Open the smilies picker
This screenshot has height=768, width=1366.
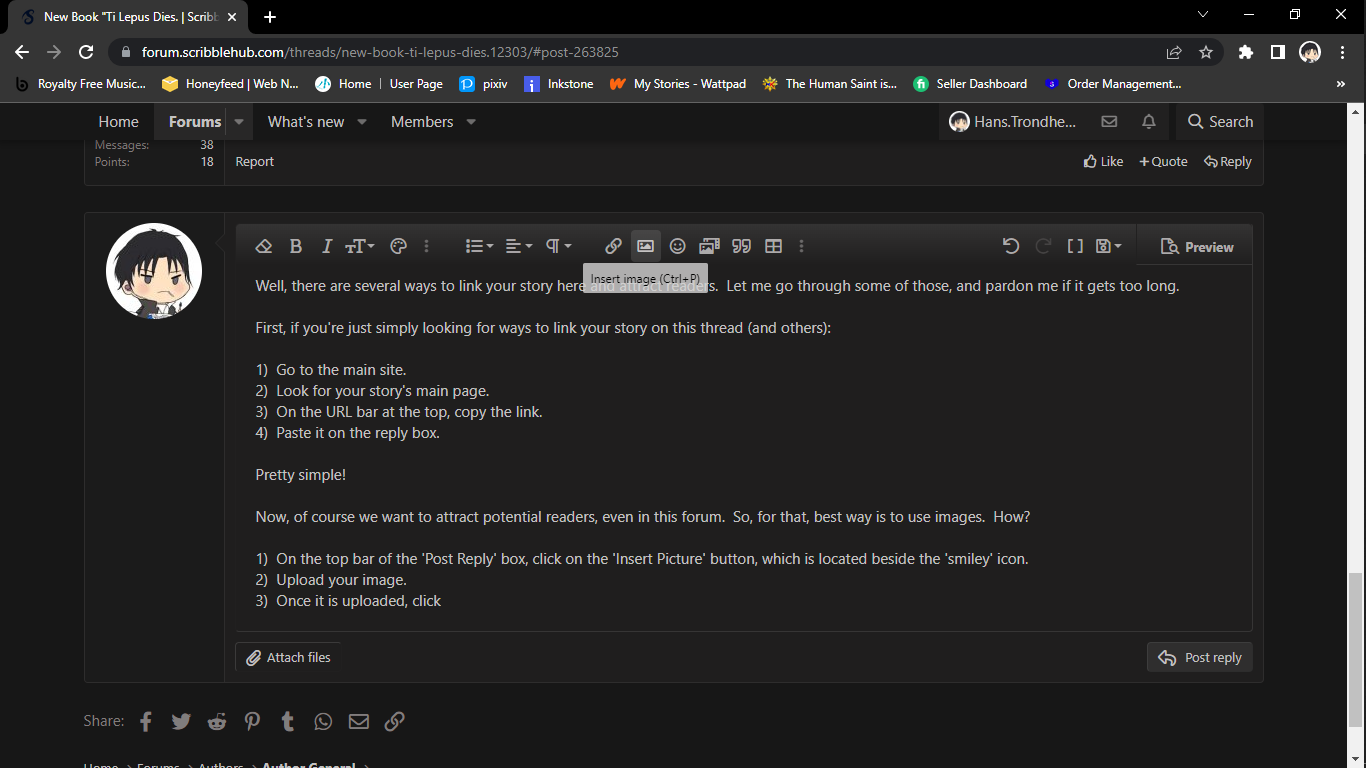tap(677, 246)
